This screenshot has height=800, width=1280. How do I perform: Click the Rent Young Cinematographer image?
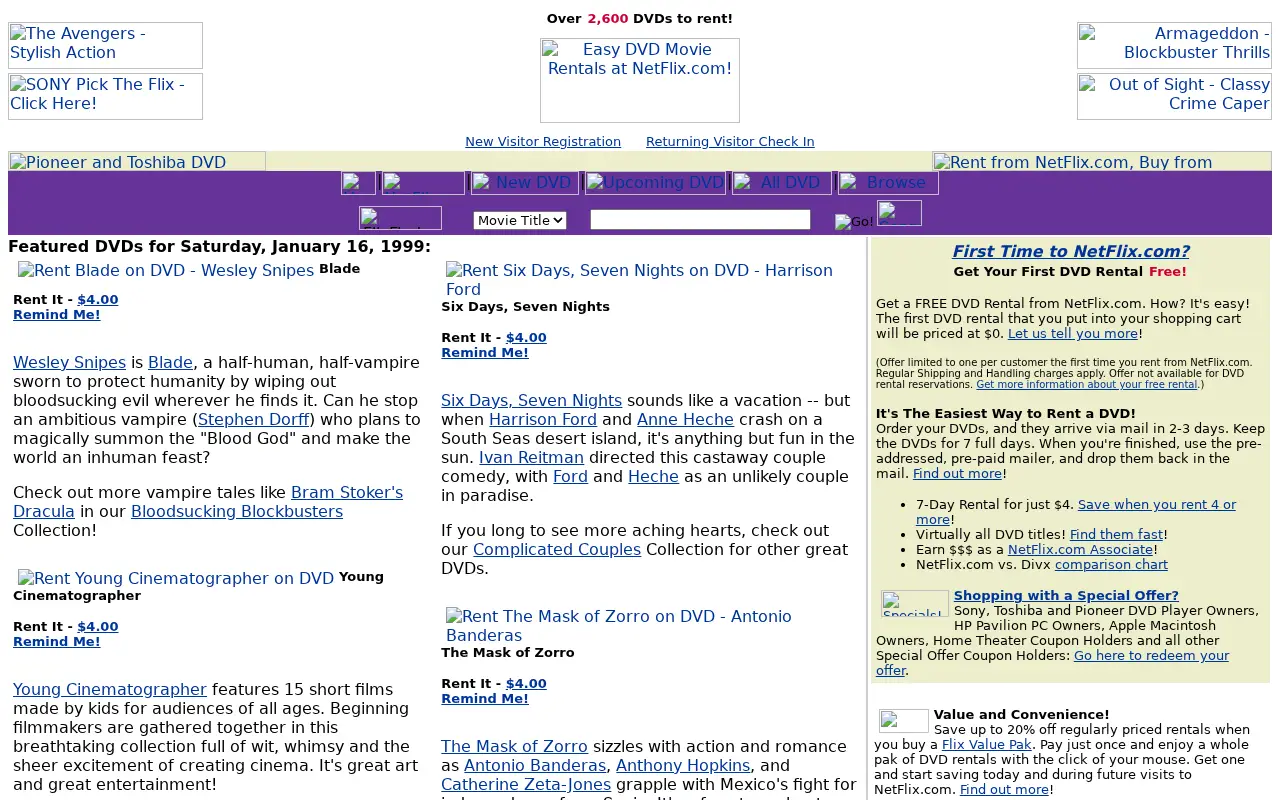[x=176, y=578]
